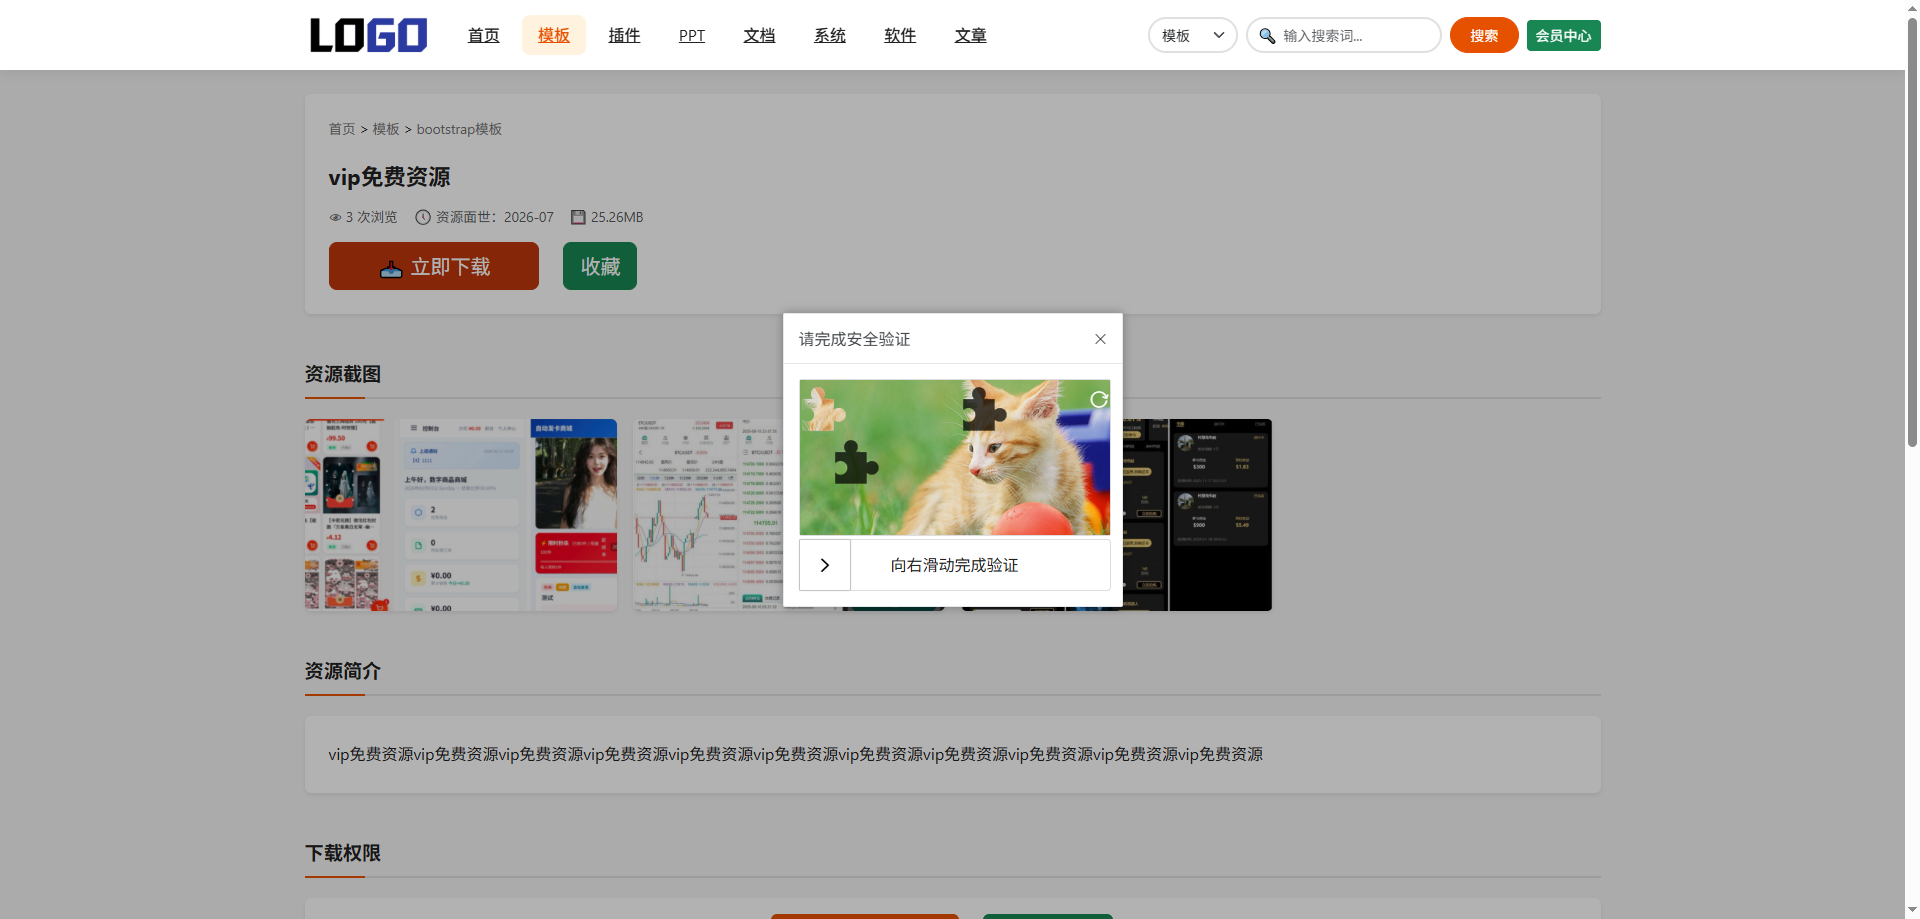
Task: Open the 系统 nav item
Action: (830, 35)
